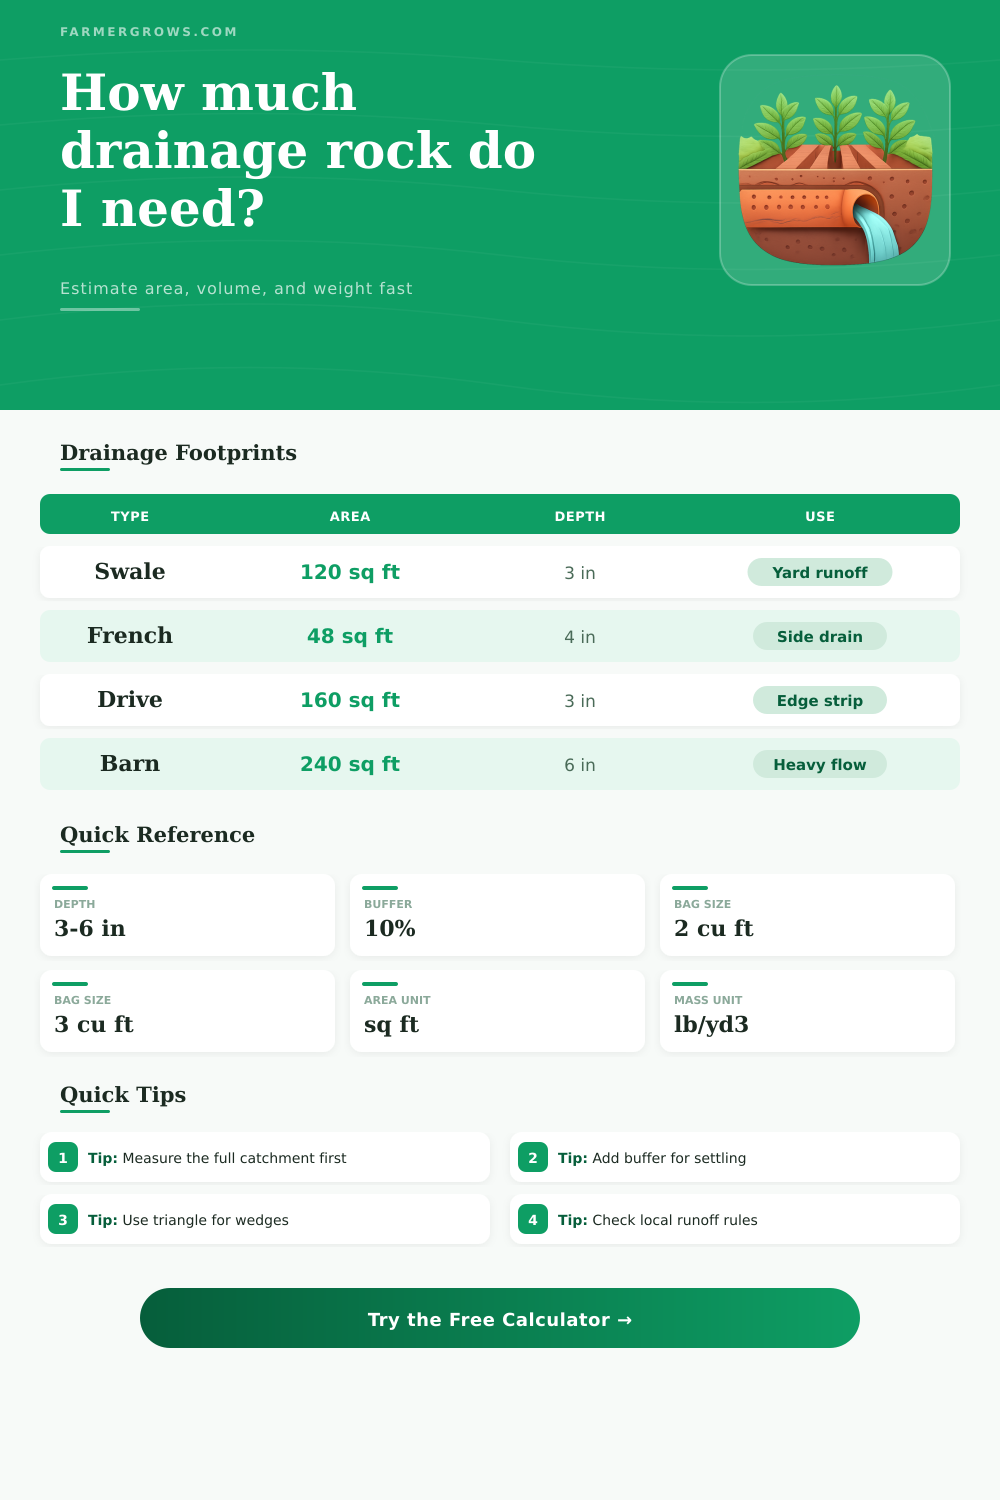Select the Drive row name

coord(130,699)
